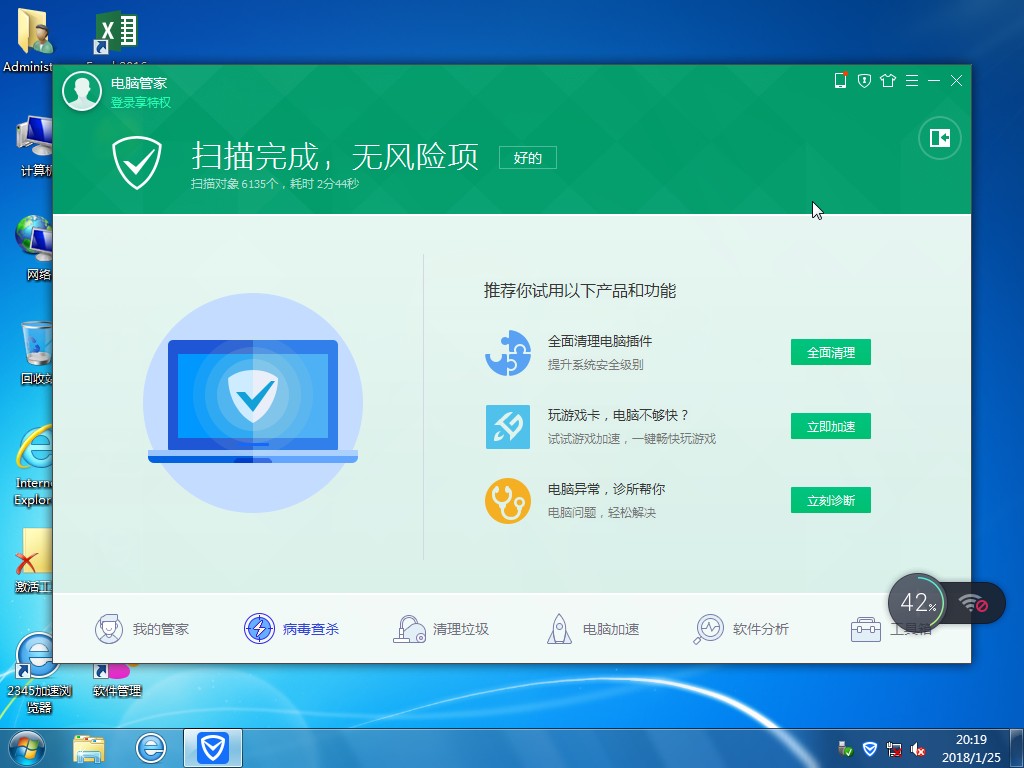
Task: Open the 计算机 desktop icon
Action: 35,146
